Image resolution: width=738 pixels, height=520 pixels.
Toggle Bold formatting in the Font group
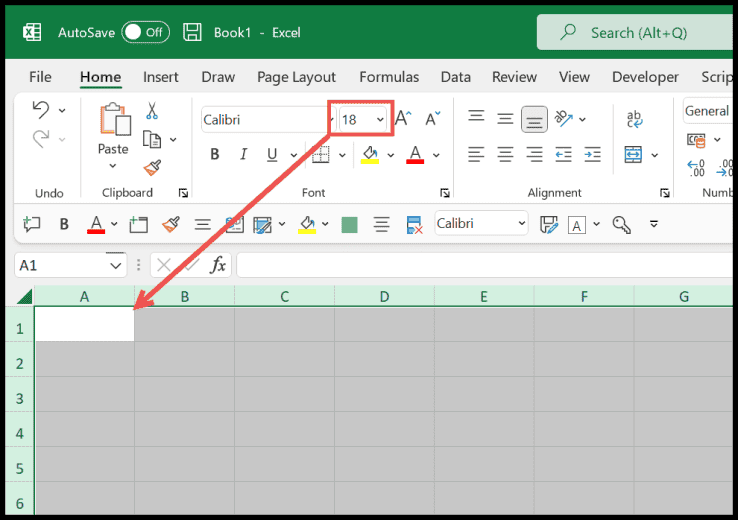click(214, 154)
